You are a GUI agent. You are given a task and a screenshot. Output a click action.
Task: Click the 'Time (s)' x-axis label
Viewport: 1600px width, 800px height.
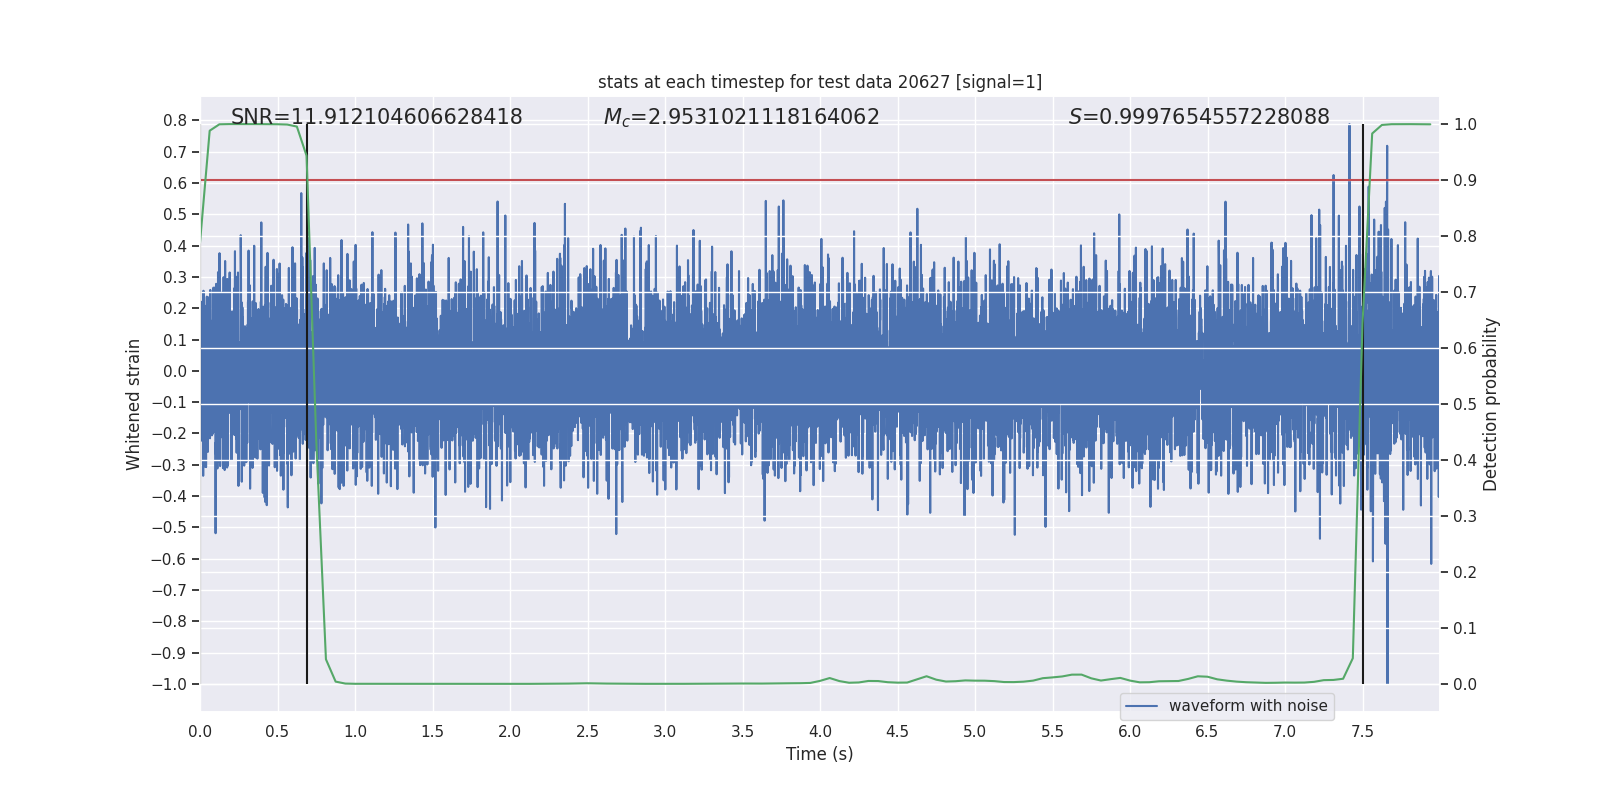[x=819, y=754]
